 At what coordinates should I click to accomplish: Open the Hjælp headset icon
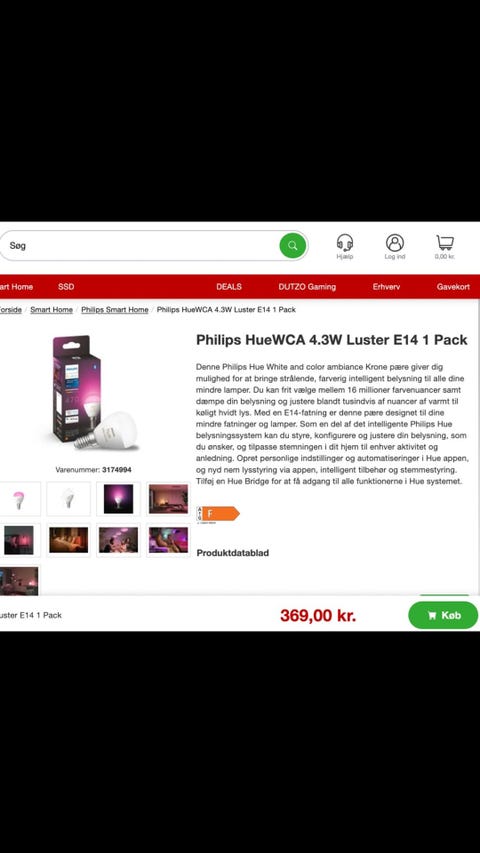pos(344,246)
